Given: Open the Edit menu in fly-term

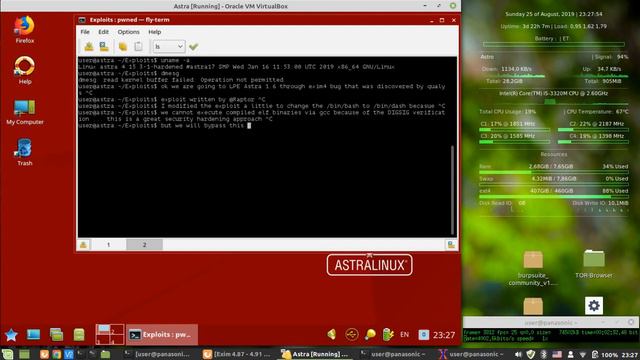Looking at the screenshot, I should [x=103, y=32].
